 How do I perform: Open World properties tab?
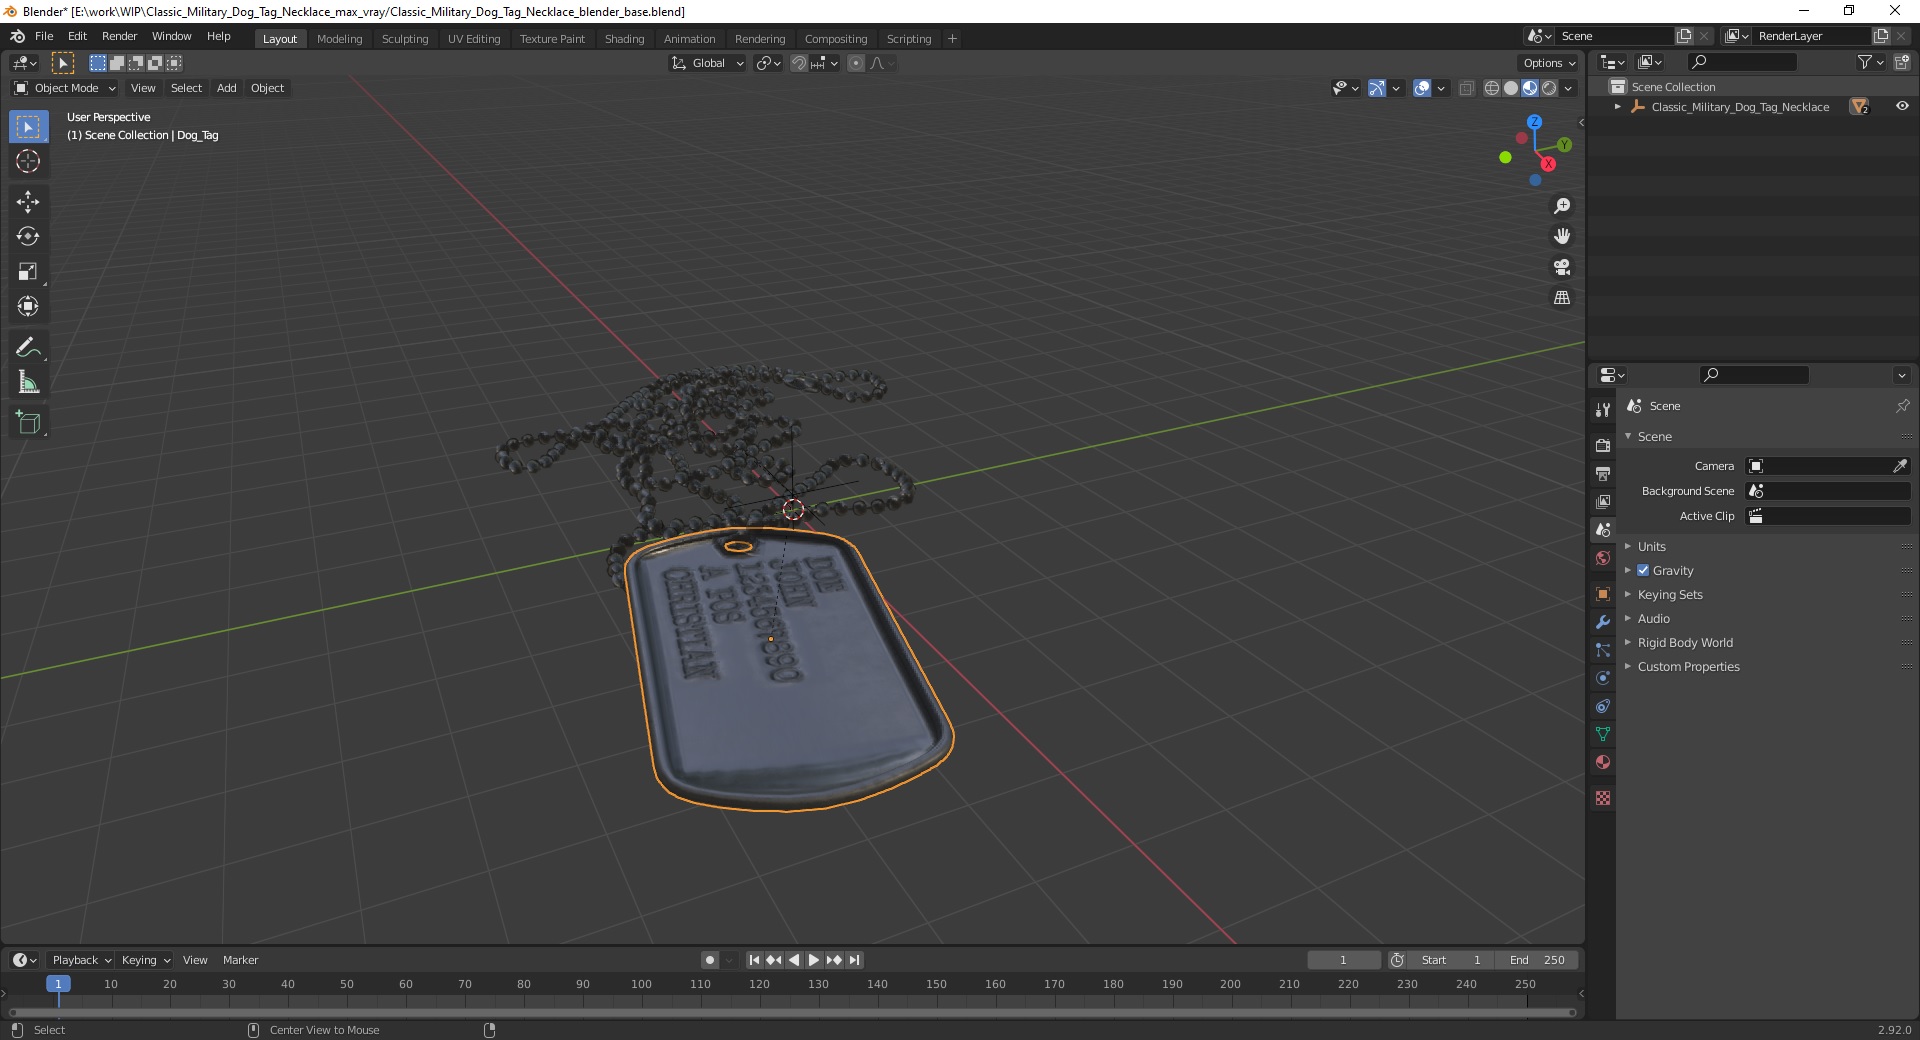1603,558
